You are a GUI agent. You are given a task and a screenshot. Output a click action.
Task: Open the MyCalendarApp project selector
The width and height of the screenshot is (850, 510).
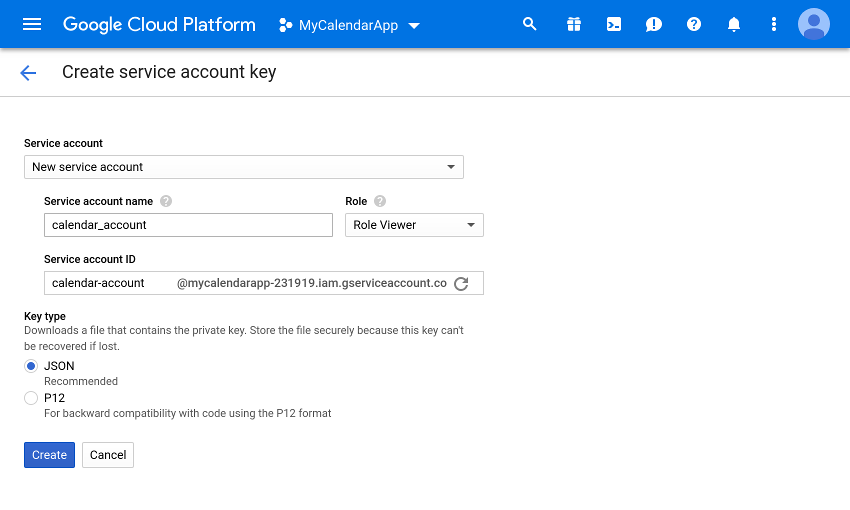point(349,25)
